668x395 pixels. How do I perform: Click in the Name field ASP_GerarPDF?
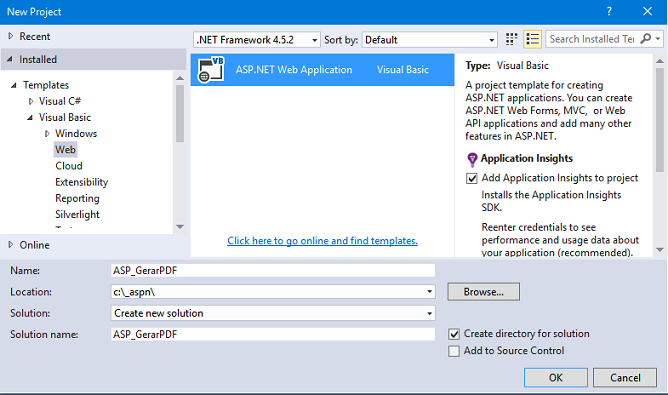(x=273, y=271)
